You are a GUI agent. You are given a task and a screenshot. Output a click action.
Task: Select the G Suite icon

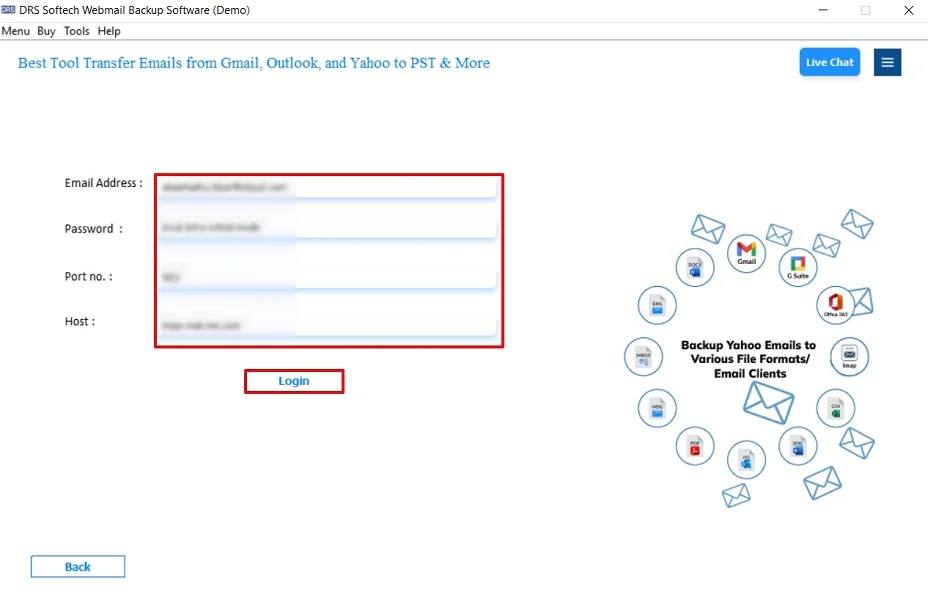(797, 267)
